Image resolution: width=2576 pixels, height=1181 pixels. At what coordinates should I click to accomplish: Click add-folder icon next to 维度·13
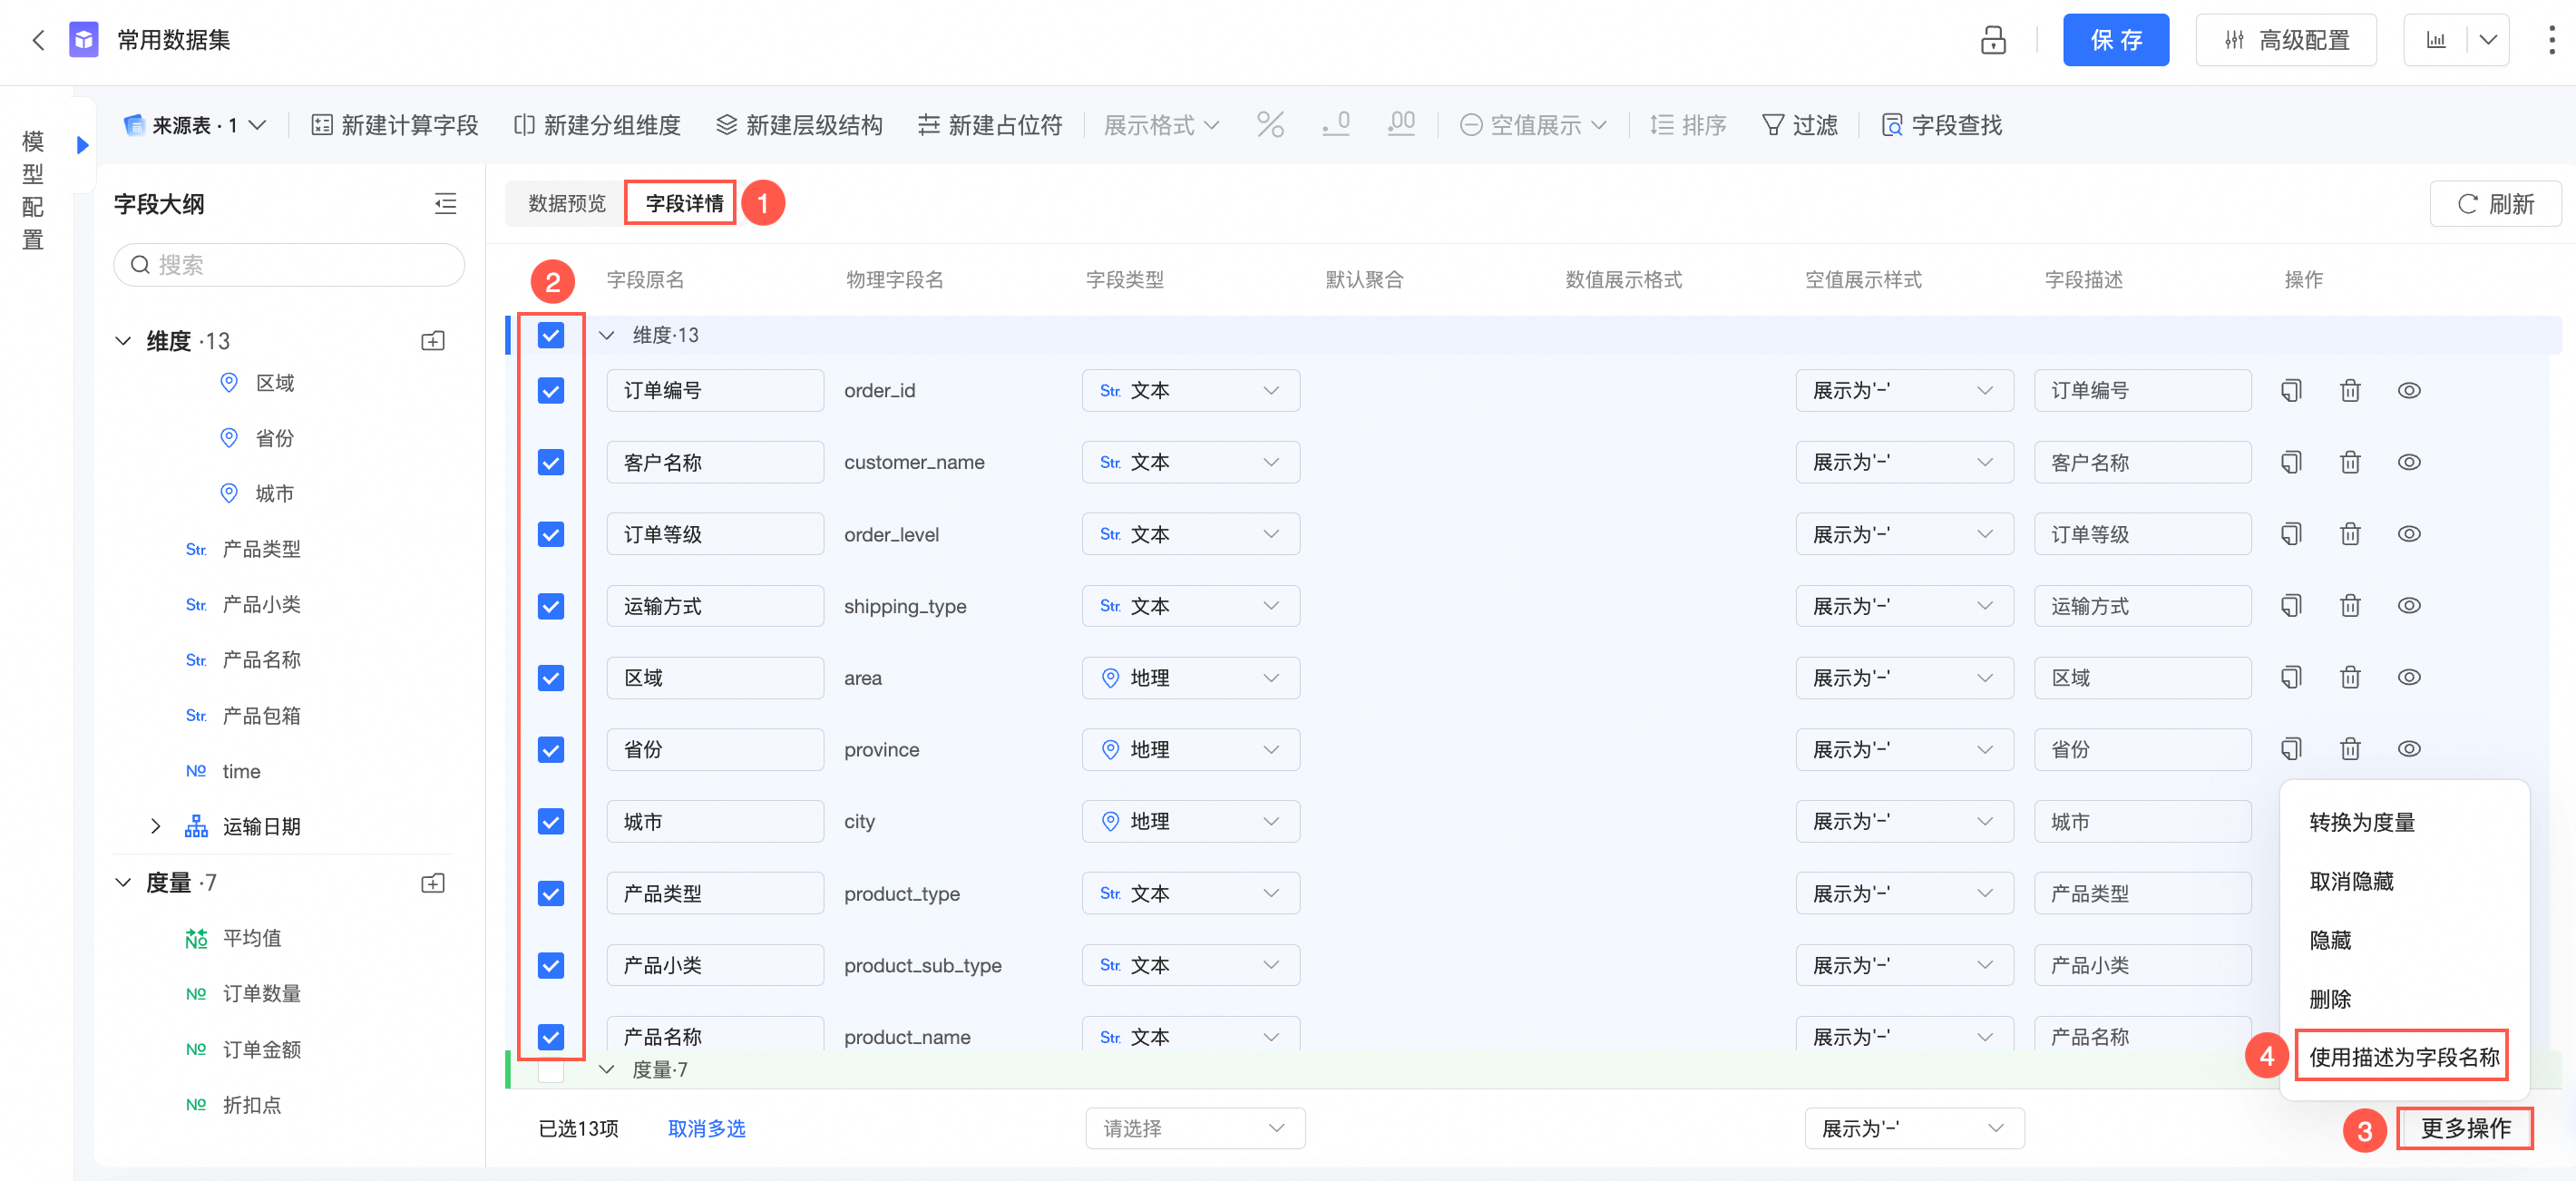pos(432,341)
